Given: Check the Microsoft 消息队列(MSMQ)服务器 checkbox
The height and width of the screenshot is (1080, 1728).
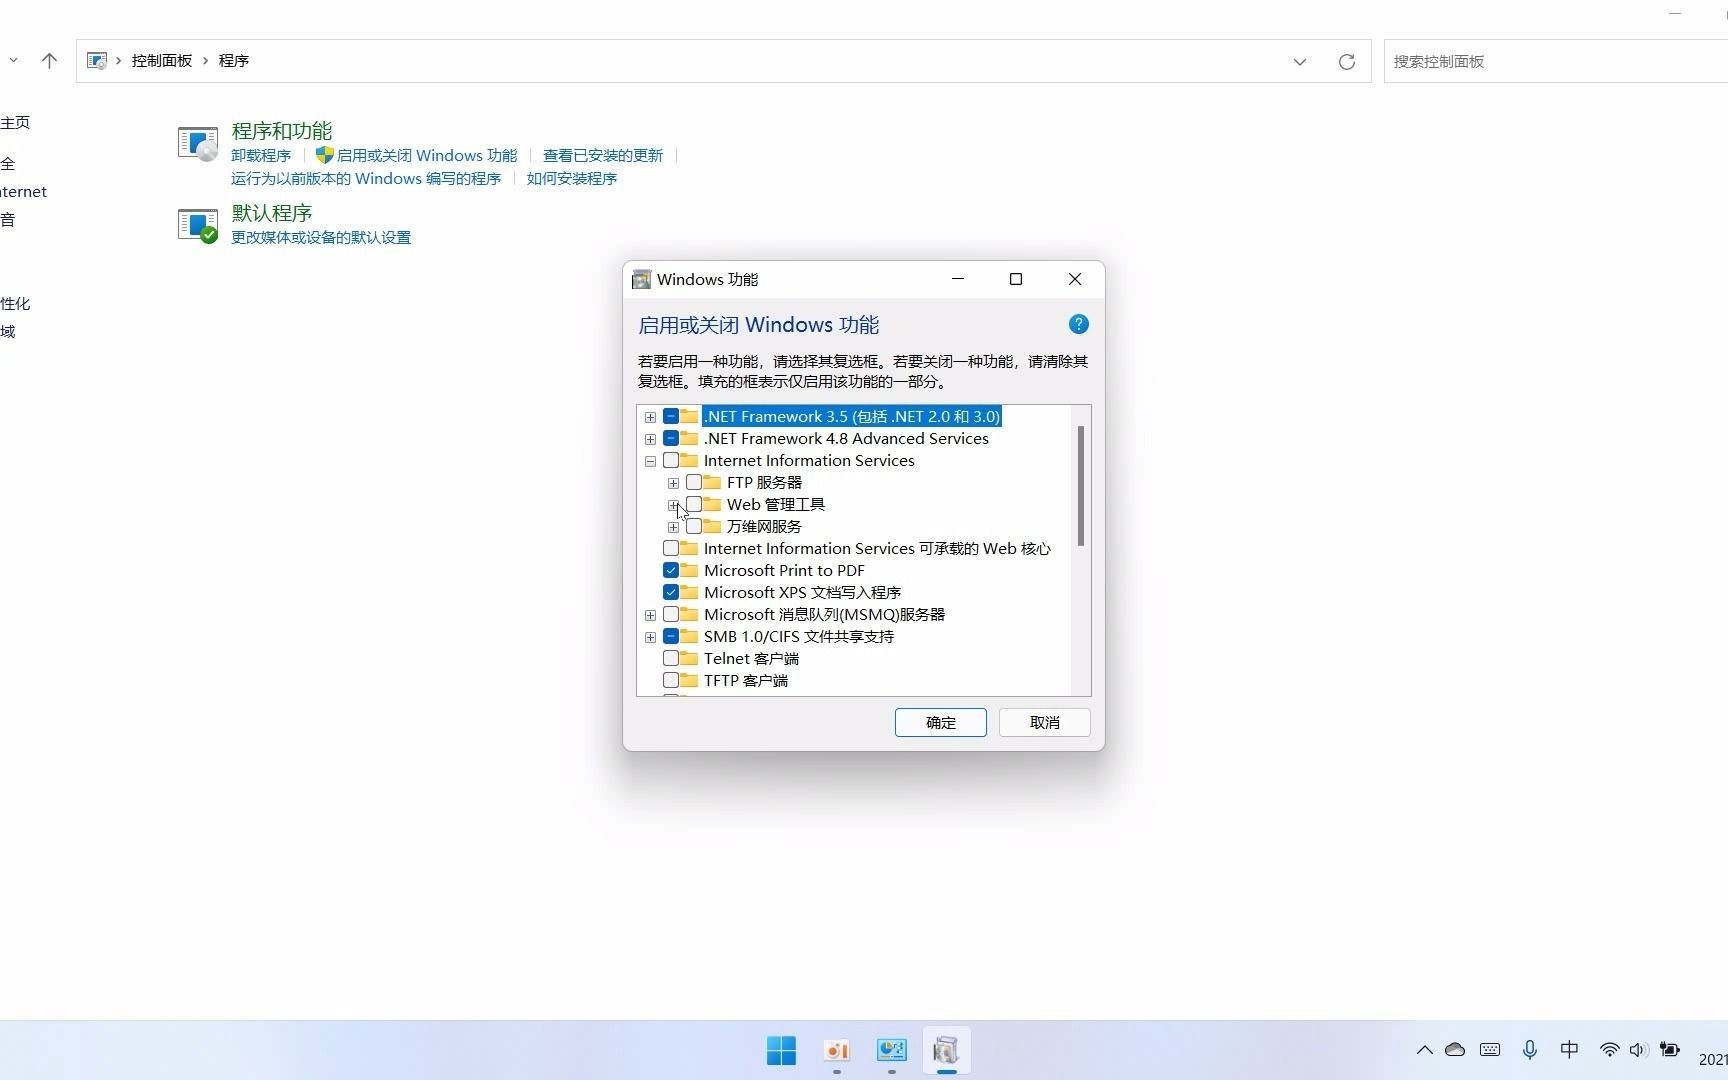Looking at the screenshot, I should pos(671,614).
